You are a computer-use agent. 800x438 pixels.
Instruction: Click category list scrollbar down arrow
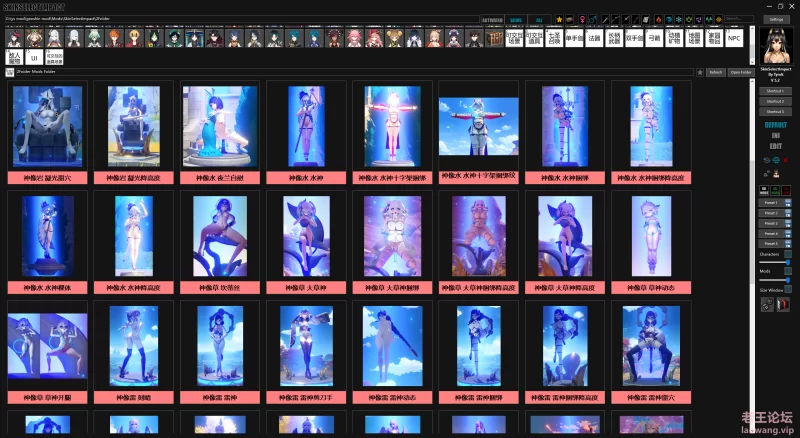(x=752, y=62)
